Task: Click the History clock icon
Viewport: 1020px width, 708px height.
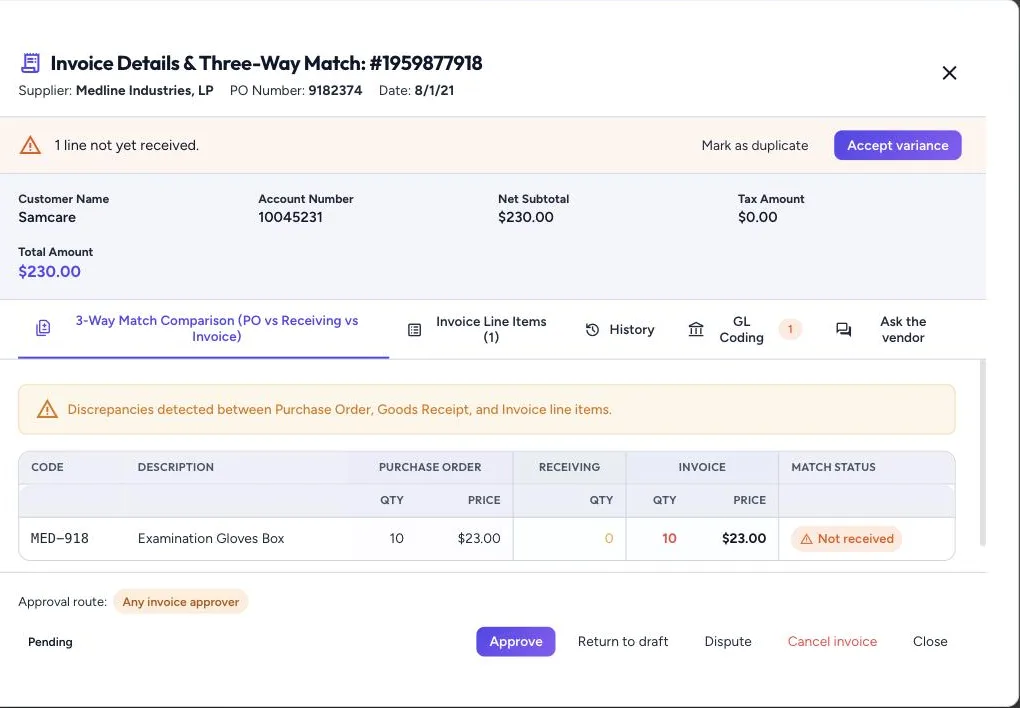Action: point(592,330)
